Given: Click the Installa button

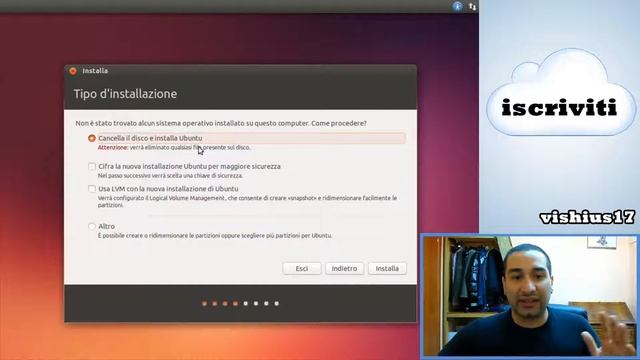Looking at the screenshot, I should tap(387, 269).
